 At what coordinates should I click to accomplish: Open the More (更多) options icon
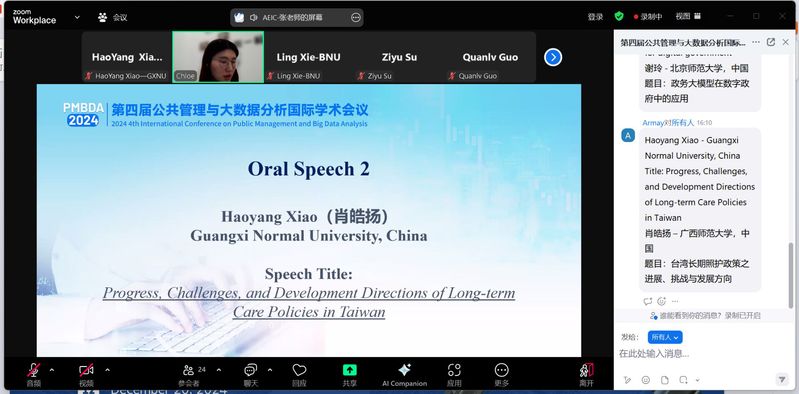[501, 370]
